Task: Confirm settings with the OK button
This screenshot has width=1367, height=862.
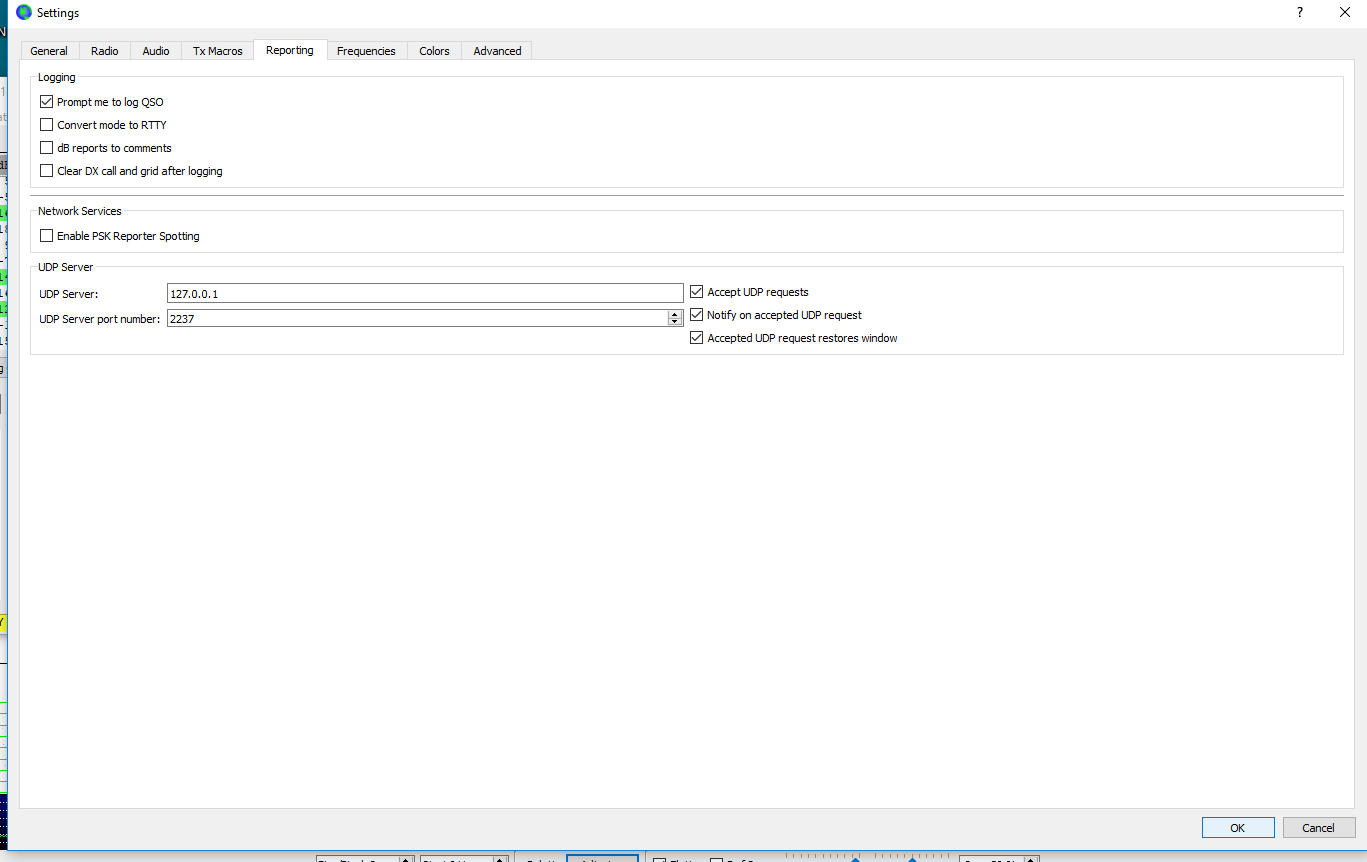Action: click(1238, 828)
